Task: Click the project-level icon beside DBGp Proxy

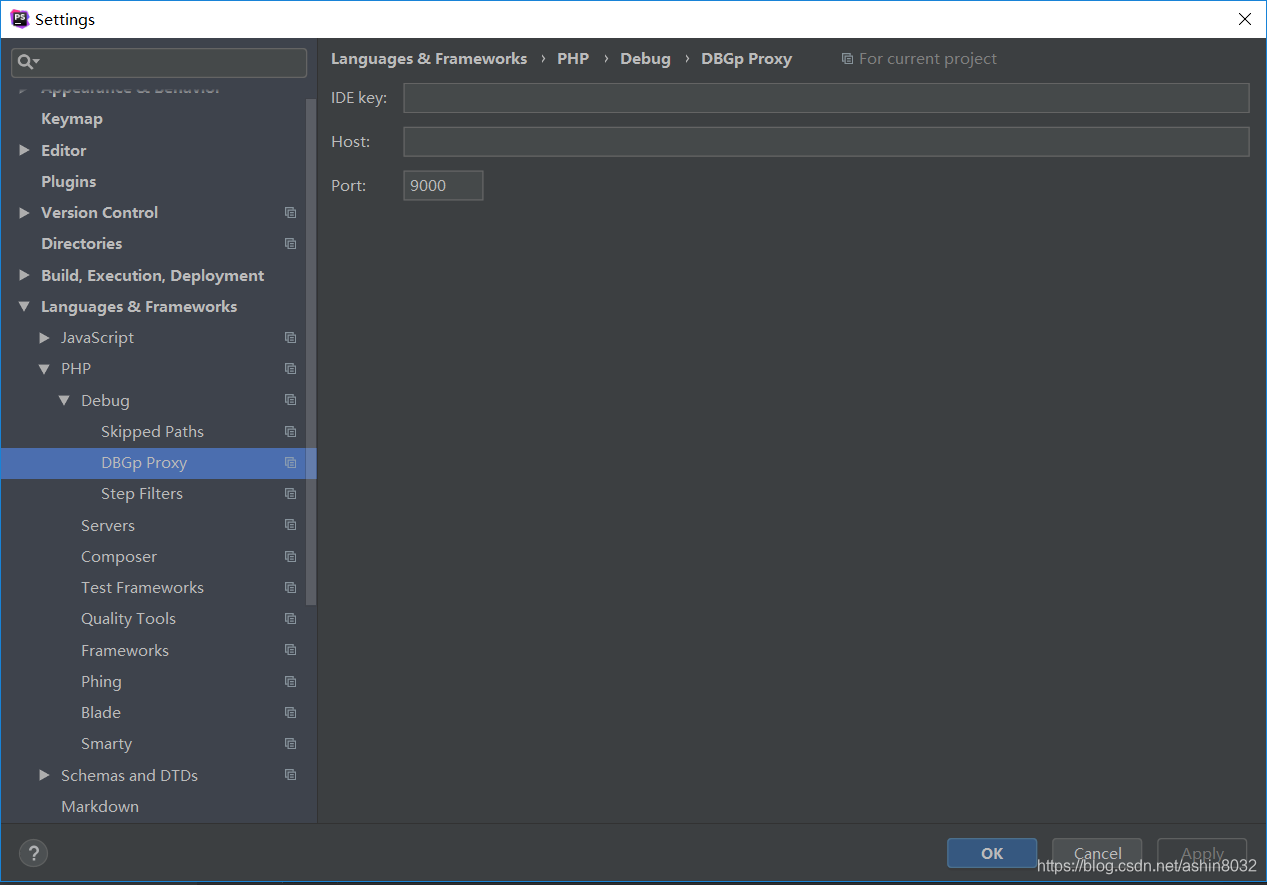Action: pos(290,463)
